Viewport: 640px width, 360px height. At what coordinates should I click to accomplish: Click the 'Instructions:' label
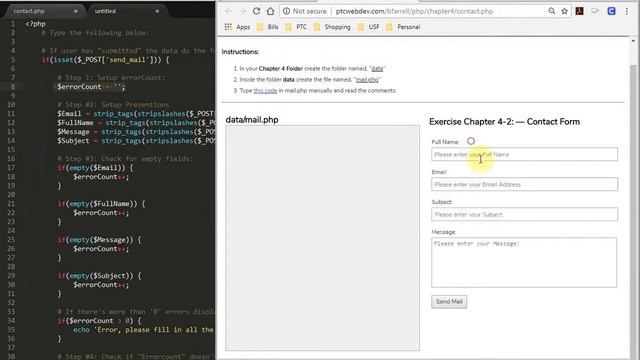tap(240, 52)
